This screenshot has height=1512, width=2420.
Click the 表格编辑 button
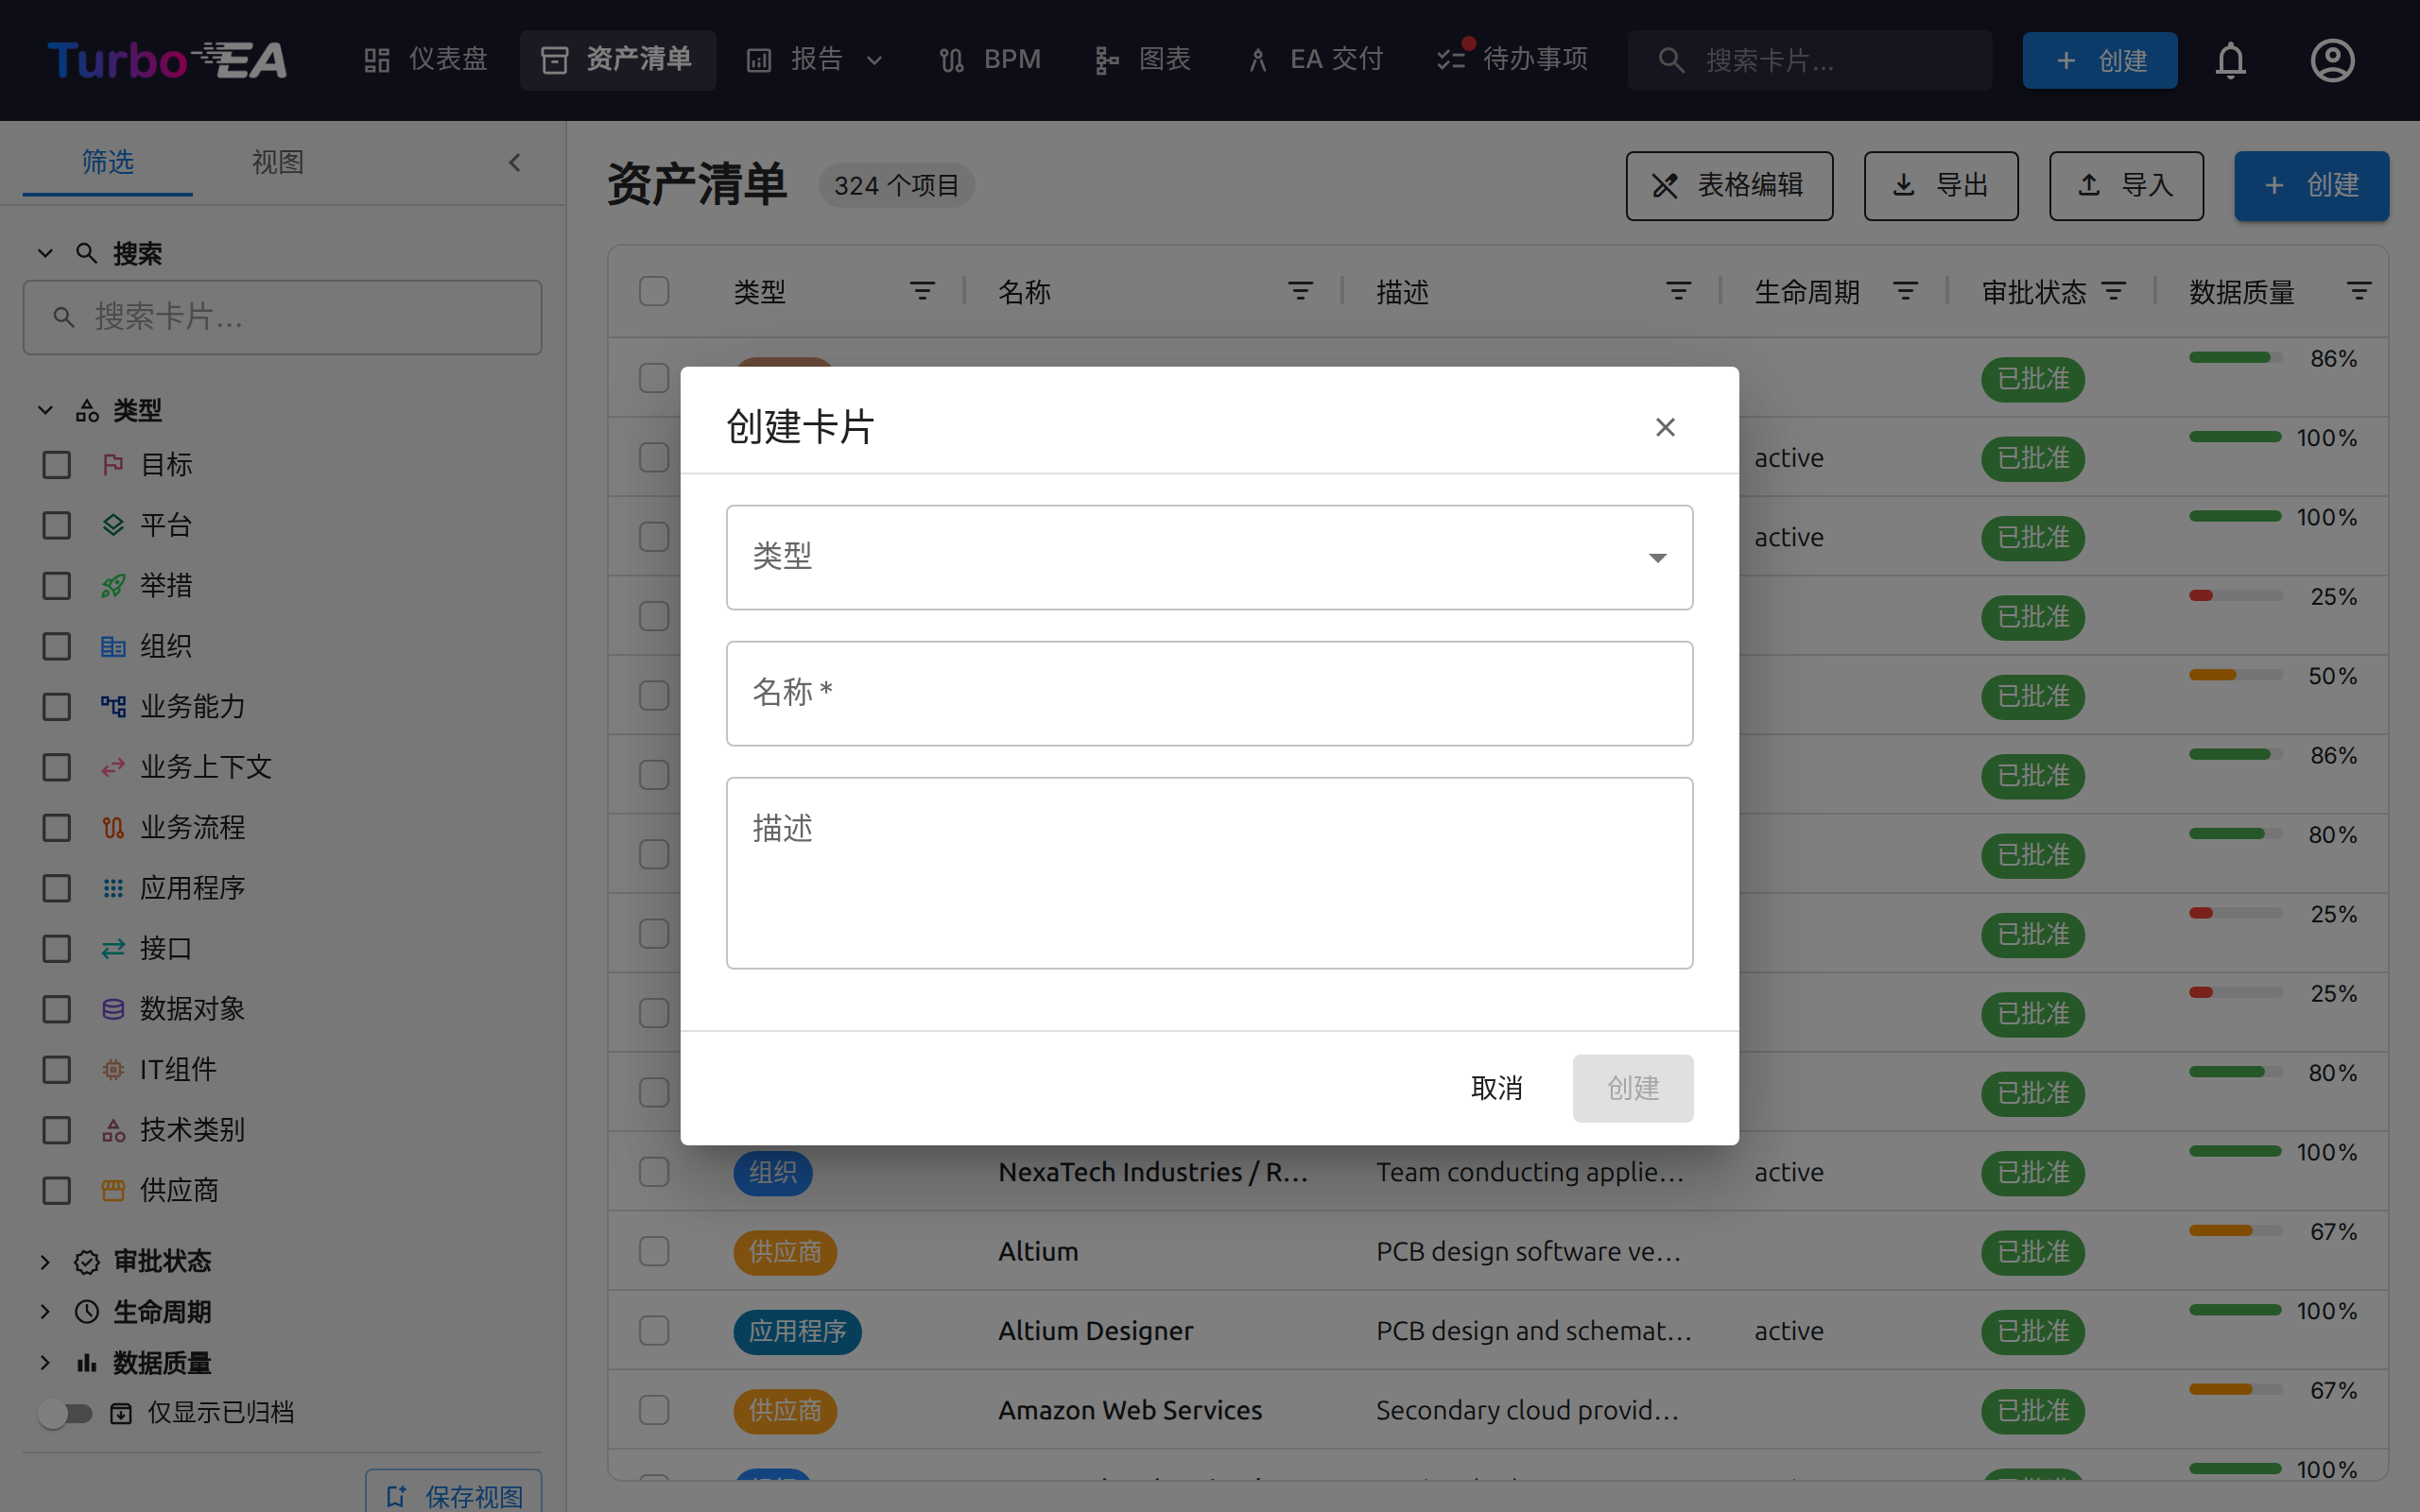1729,185
